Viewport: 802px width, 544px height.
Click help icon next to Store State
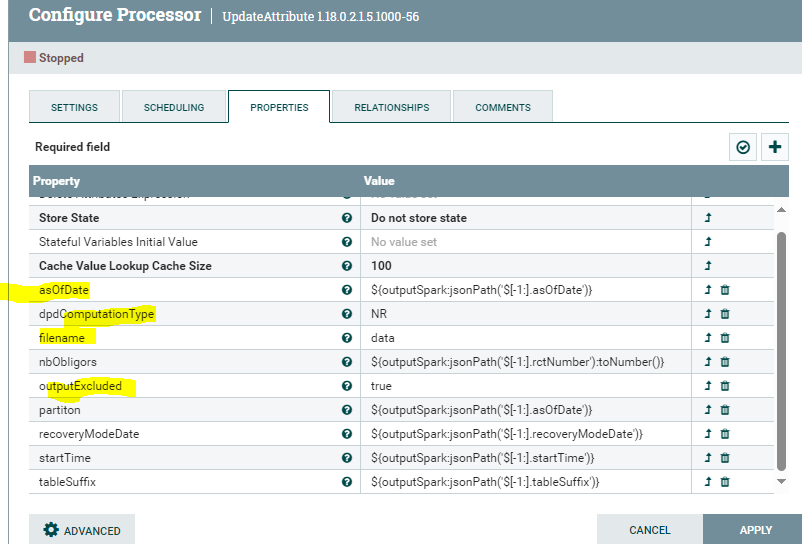click(x=347, y=218)
